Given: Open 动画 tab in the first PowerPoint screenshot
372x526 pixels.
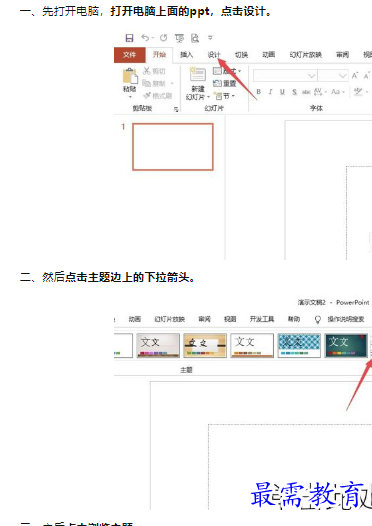Looking at the screenshot, I should [x=269, y=55].
